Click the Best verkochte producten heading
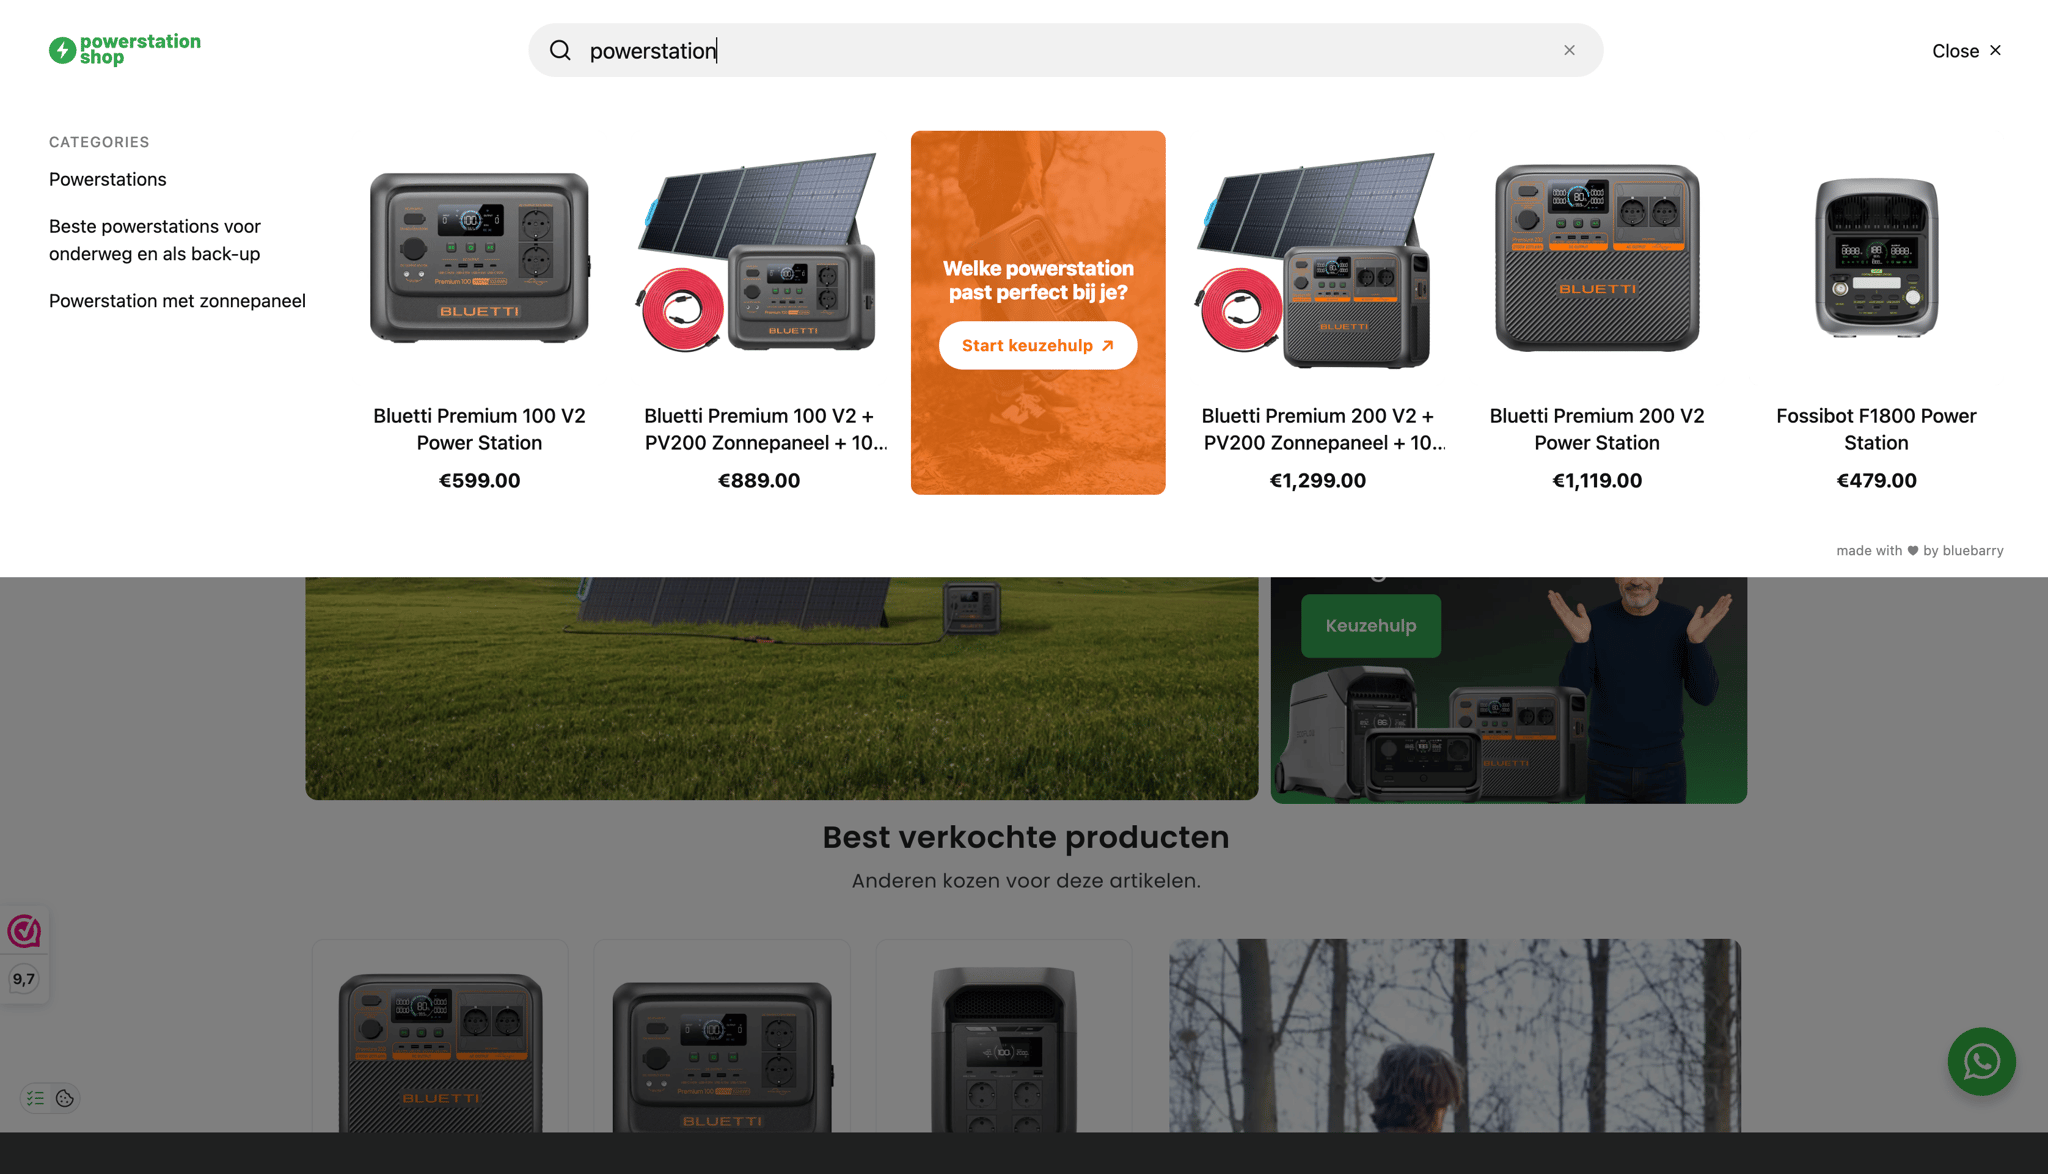This screenshot has width=2048, height=1174. coord(1025,837)
